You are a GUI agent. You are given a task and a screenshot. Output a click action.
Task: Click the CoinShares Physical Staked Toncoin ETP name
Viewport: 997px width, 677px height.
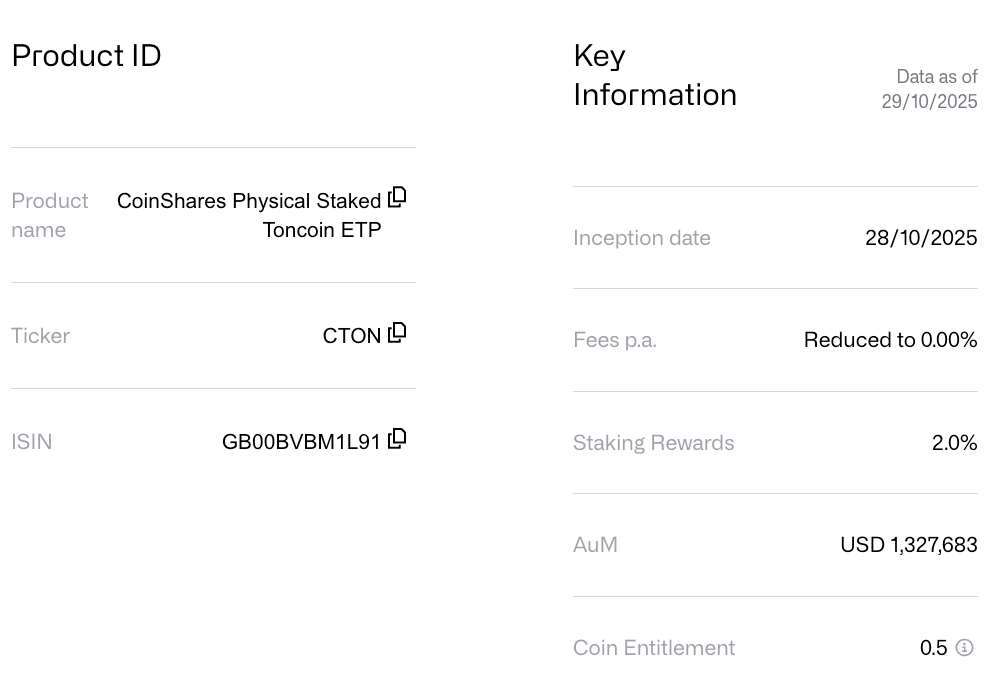pyautogui.click(x=250, y=214)
